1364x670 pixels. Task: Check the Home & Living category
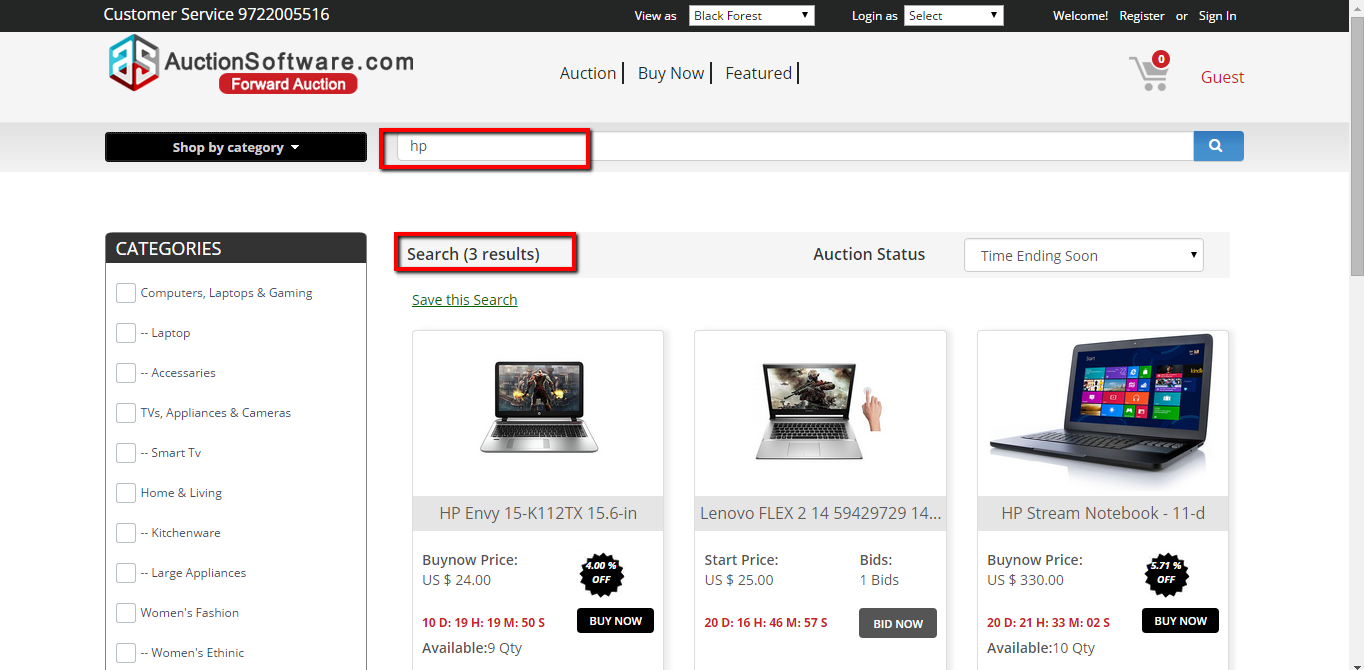click(126, 493)
